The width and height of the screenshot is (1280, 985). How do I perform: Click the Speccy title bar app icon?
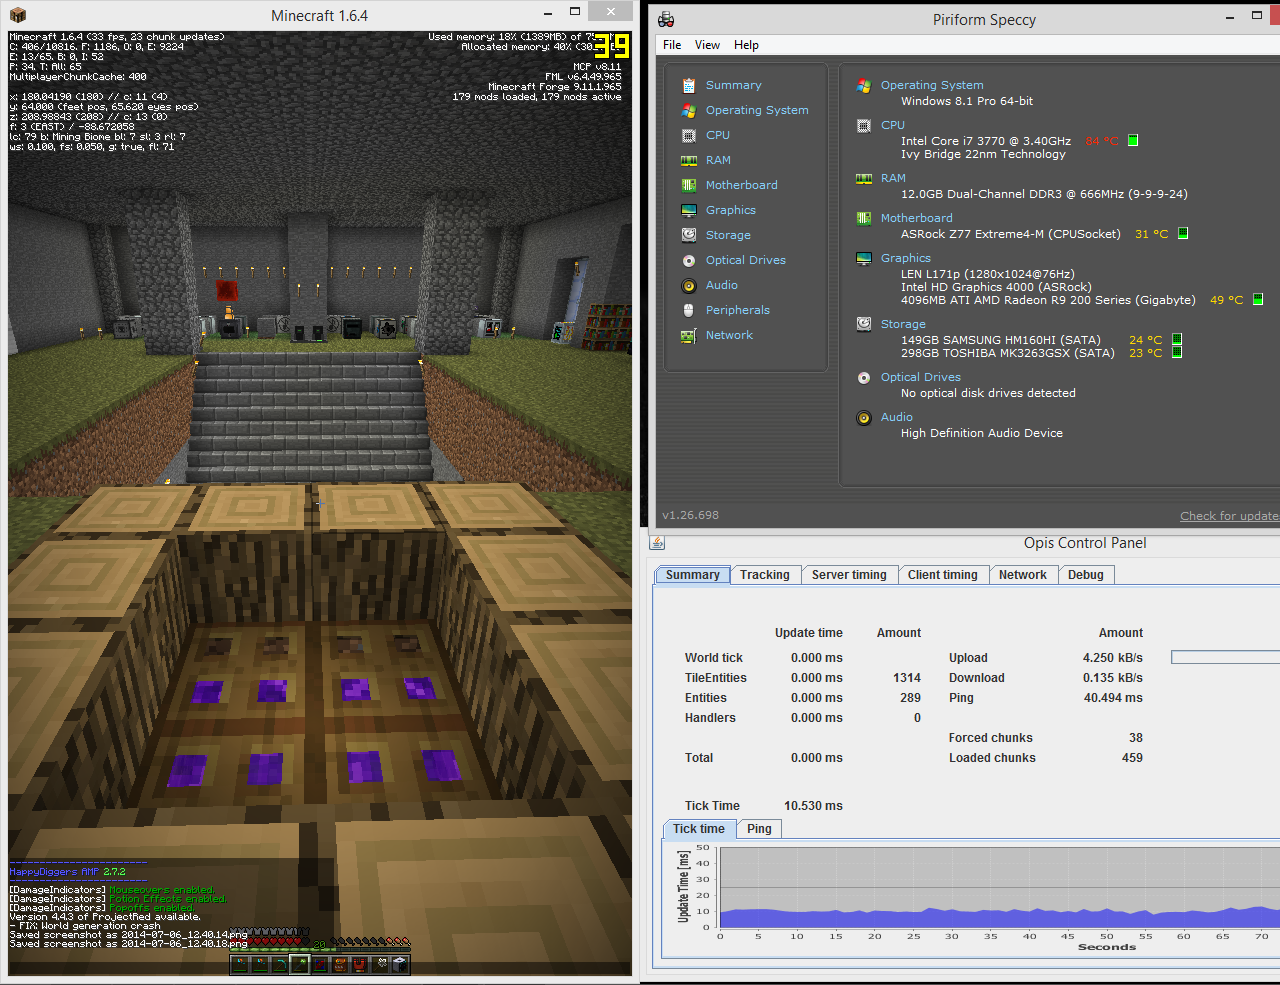coord(666,19)
